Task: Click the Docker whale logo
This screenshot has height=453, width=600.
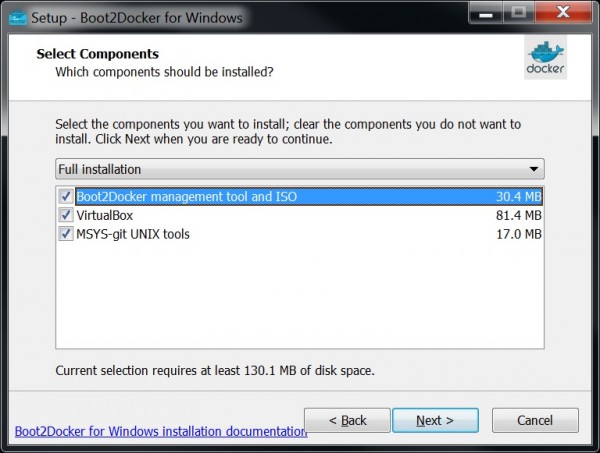Action: tap(545, 59)
